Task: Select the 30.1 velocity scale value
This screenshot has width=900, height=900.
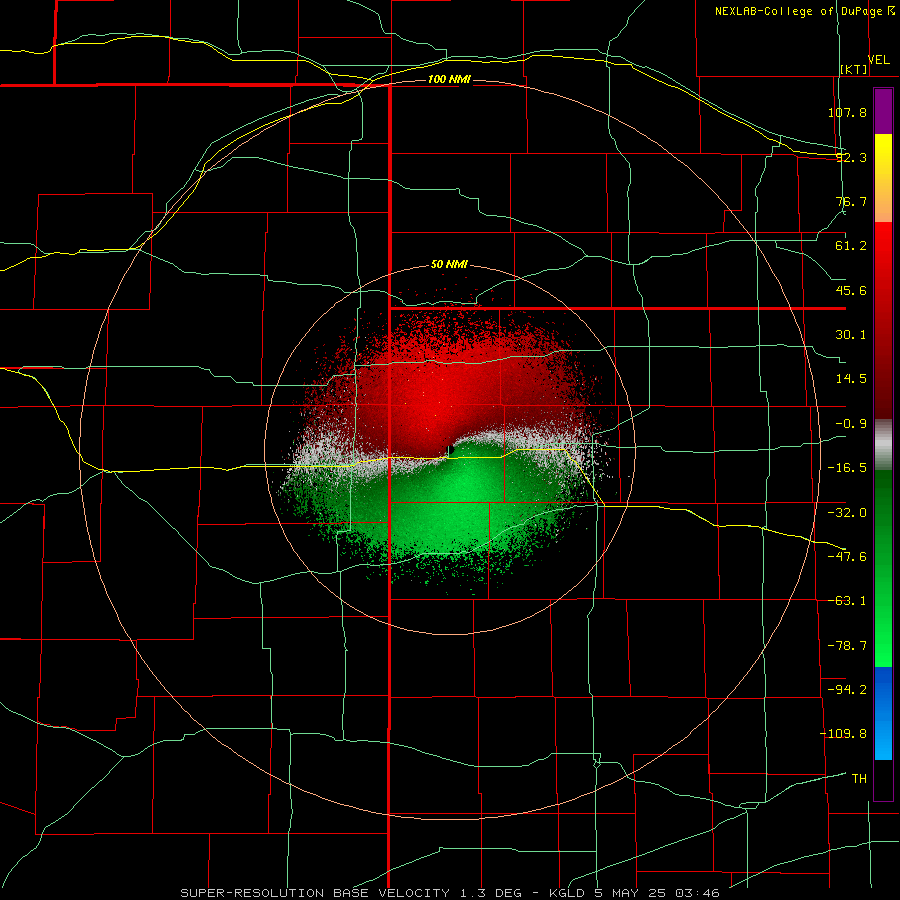Action: point(851,335)
